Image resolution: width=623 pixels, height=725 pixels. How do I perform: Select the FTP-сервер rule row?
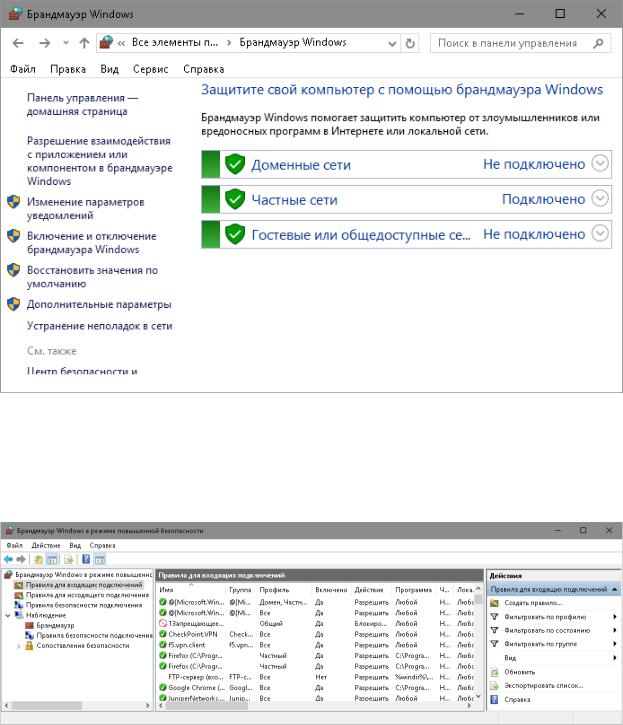[316, 677]
